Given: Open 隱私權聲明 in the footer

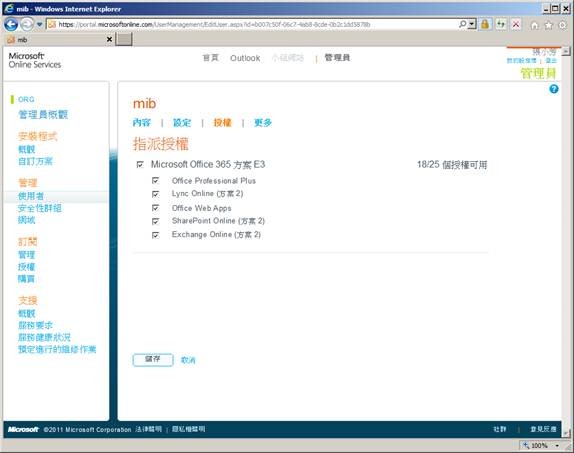Looking at the screenshot, I should tap(188, 429).
